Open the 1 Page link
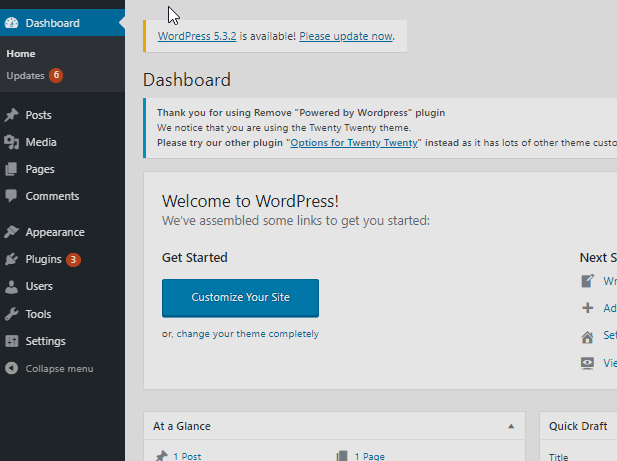The image size is (617, 461). click(x=369, y=456)
